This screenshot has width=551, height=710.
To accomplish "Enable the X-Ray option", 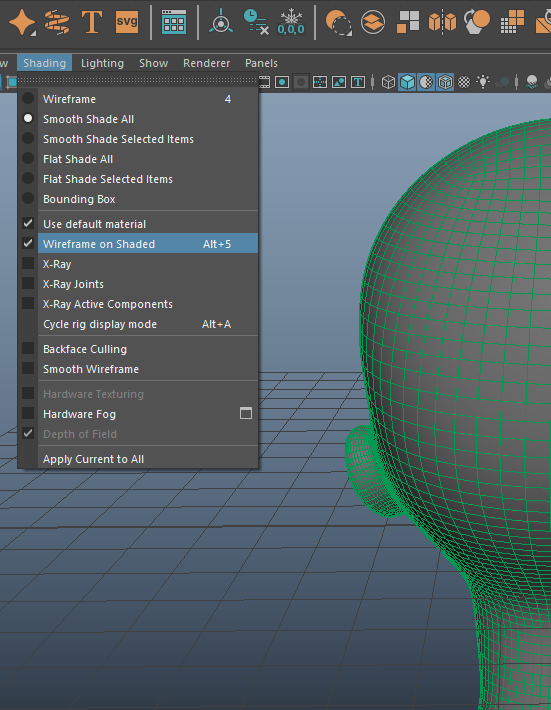I will tap(138, 264).
